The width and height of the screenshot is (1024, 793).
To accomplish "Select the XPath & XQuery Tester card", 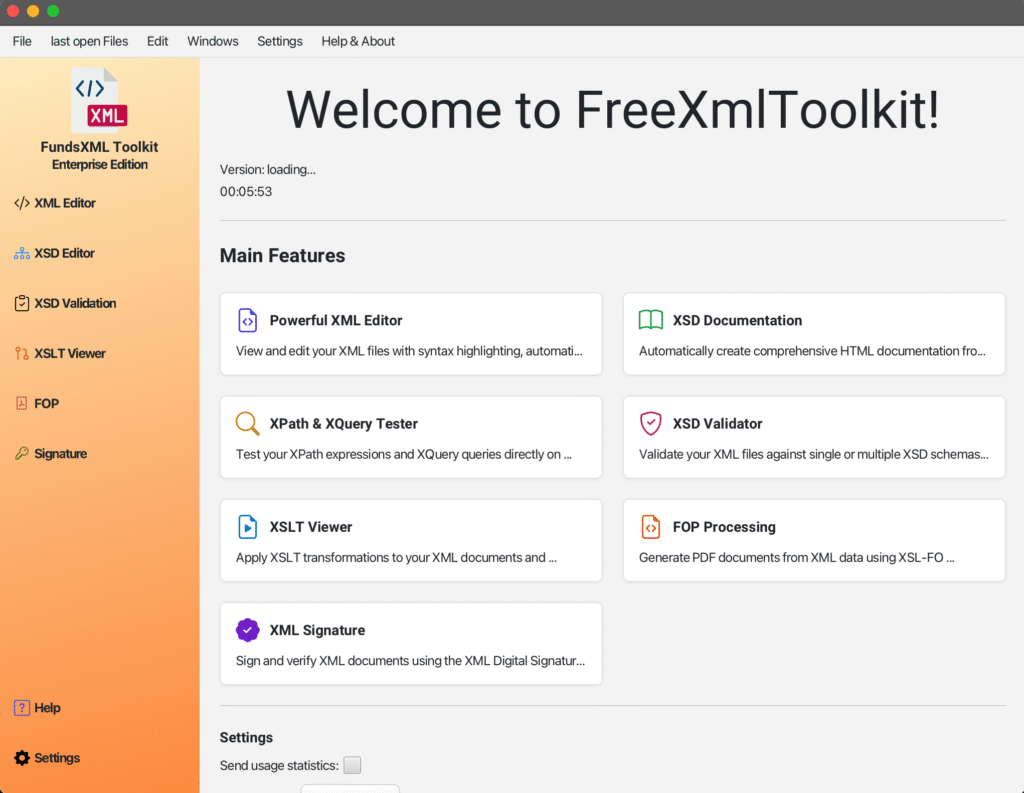I will (x=411, y=437).
